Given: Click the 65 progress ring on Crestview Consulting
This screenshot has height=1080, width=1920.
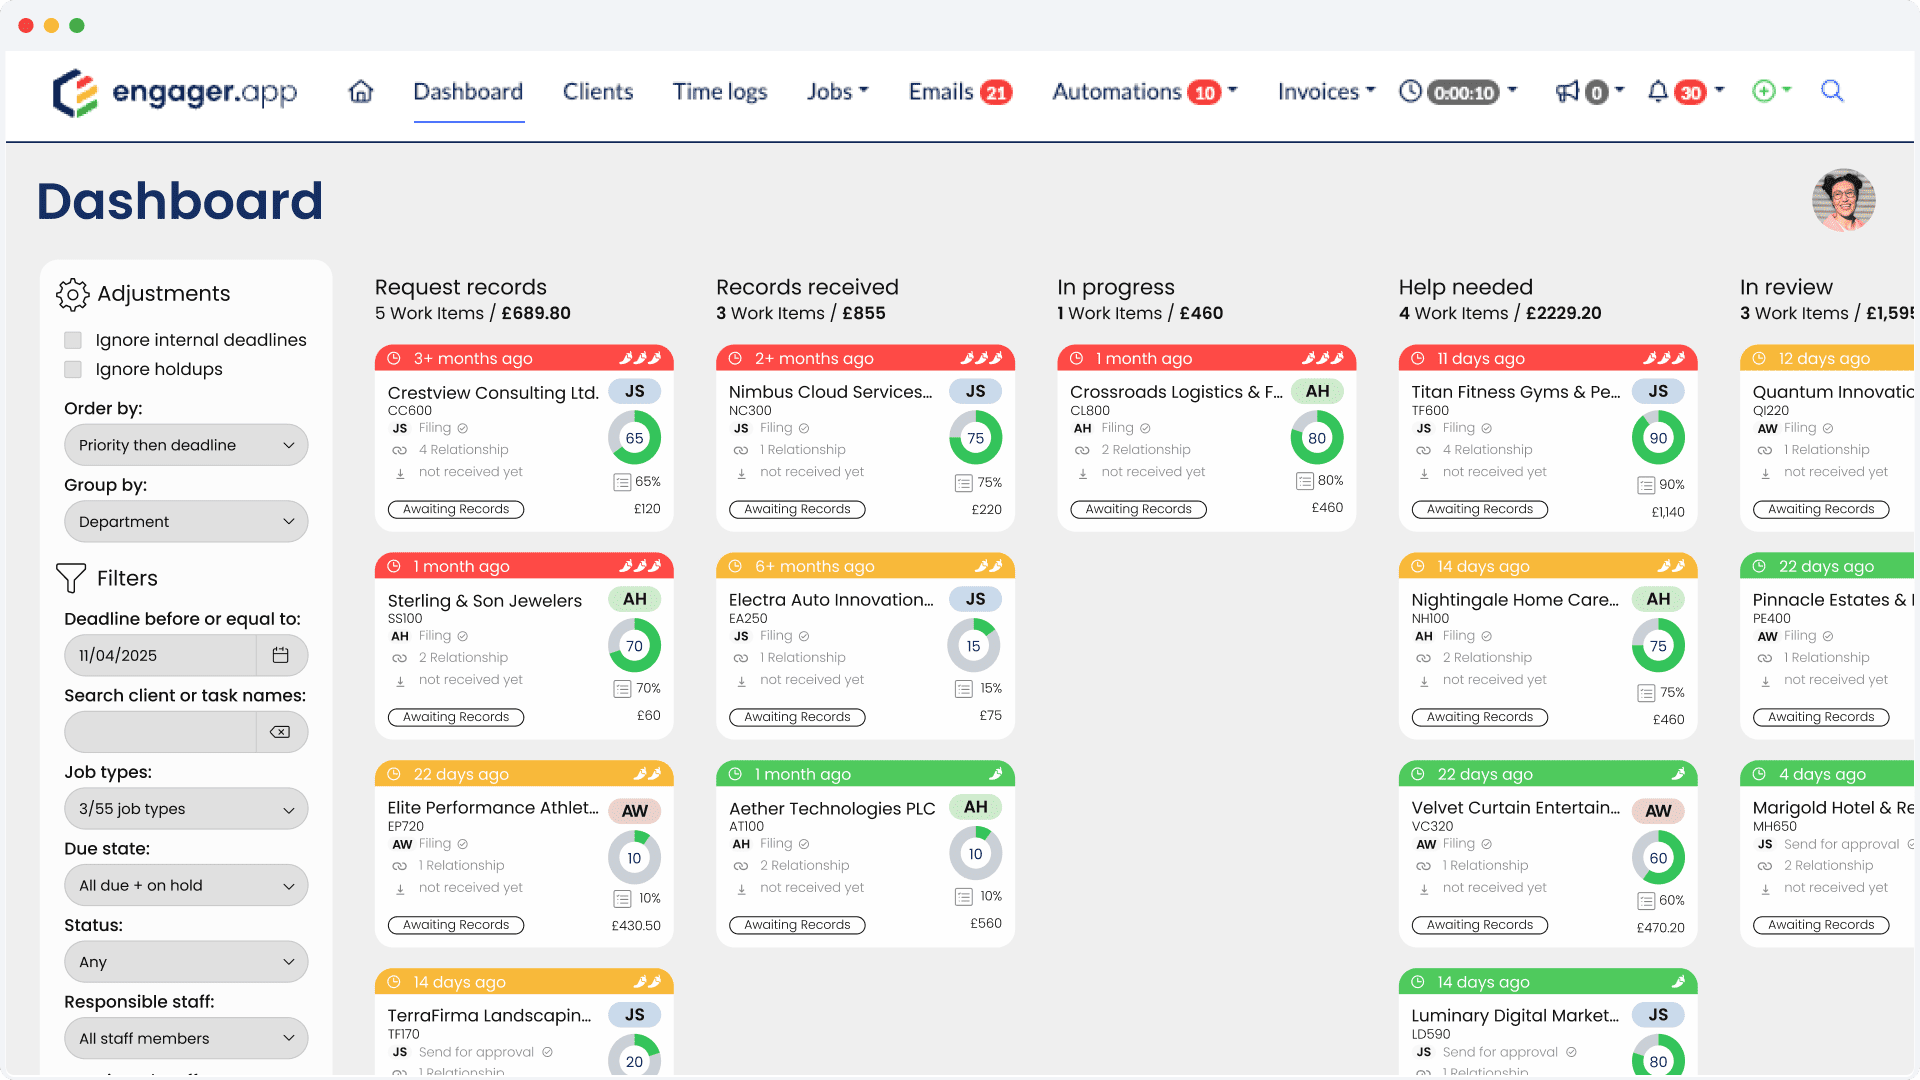Looking at the screenshot, I should pyautogui.click(x=634, y=437).
